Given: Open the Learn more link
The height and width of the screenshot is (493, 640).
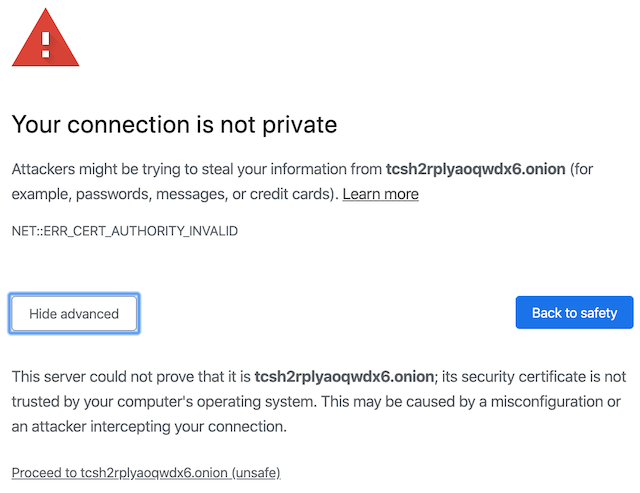Looking at the screenshot, I should pyautogui.click(x=380, y=194).
